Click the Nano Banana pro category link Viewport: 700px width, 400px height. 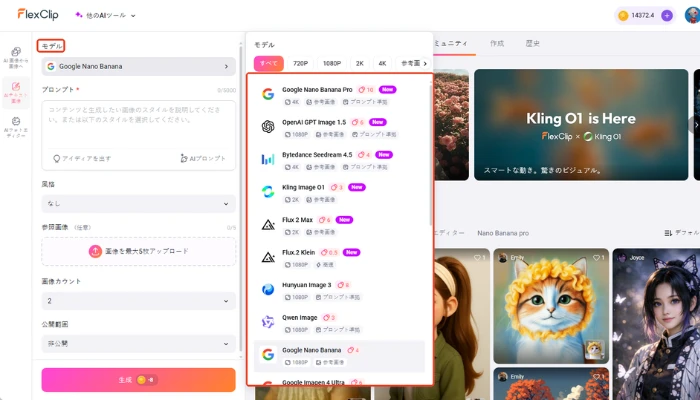503,233
